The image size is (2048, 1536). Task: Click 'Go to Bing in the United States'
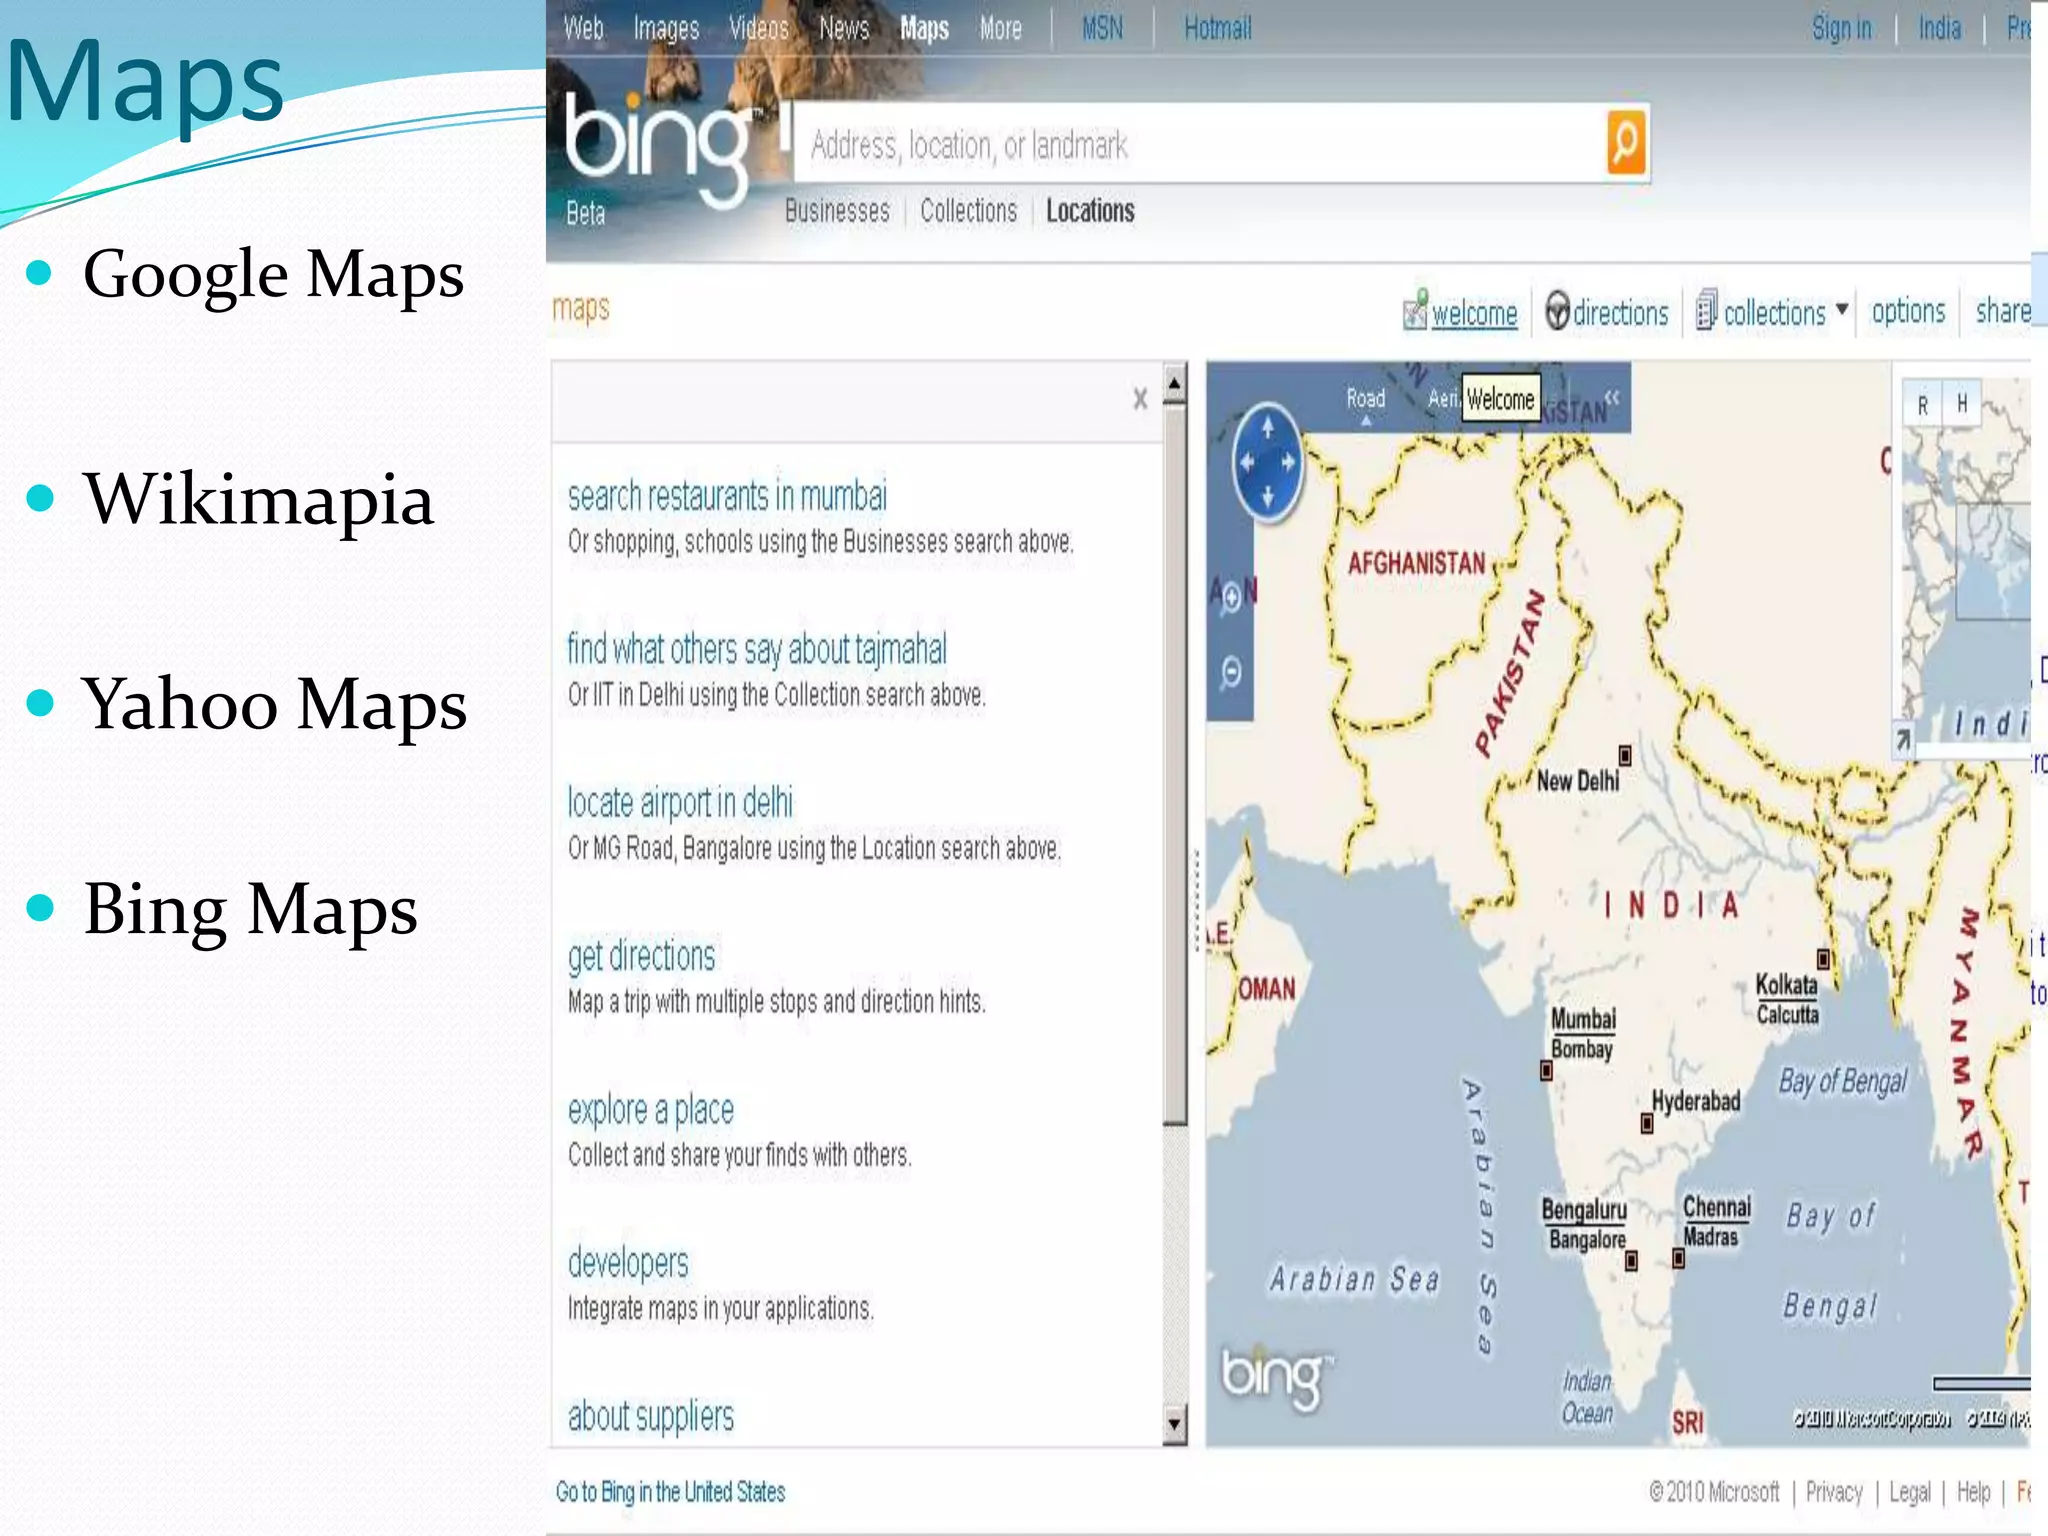[x=670, y=1492]
